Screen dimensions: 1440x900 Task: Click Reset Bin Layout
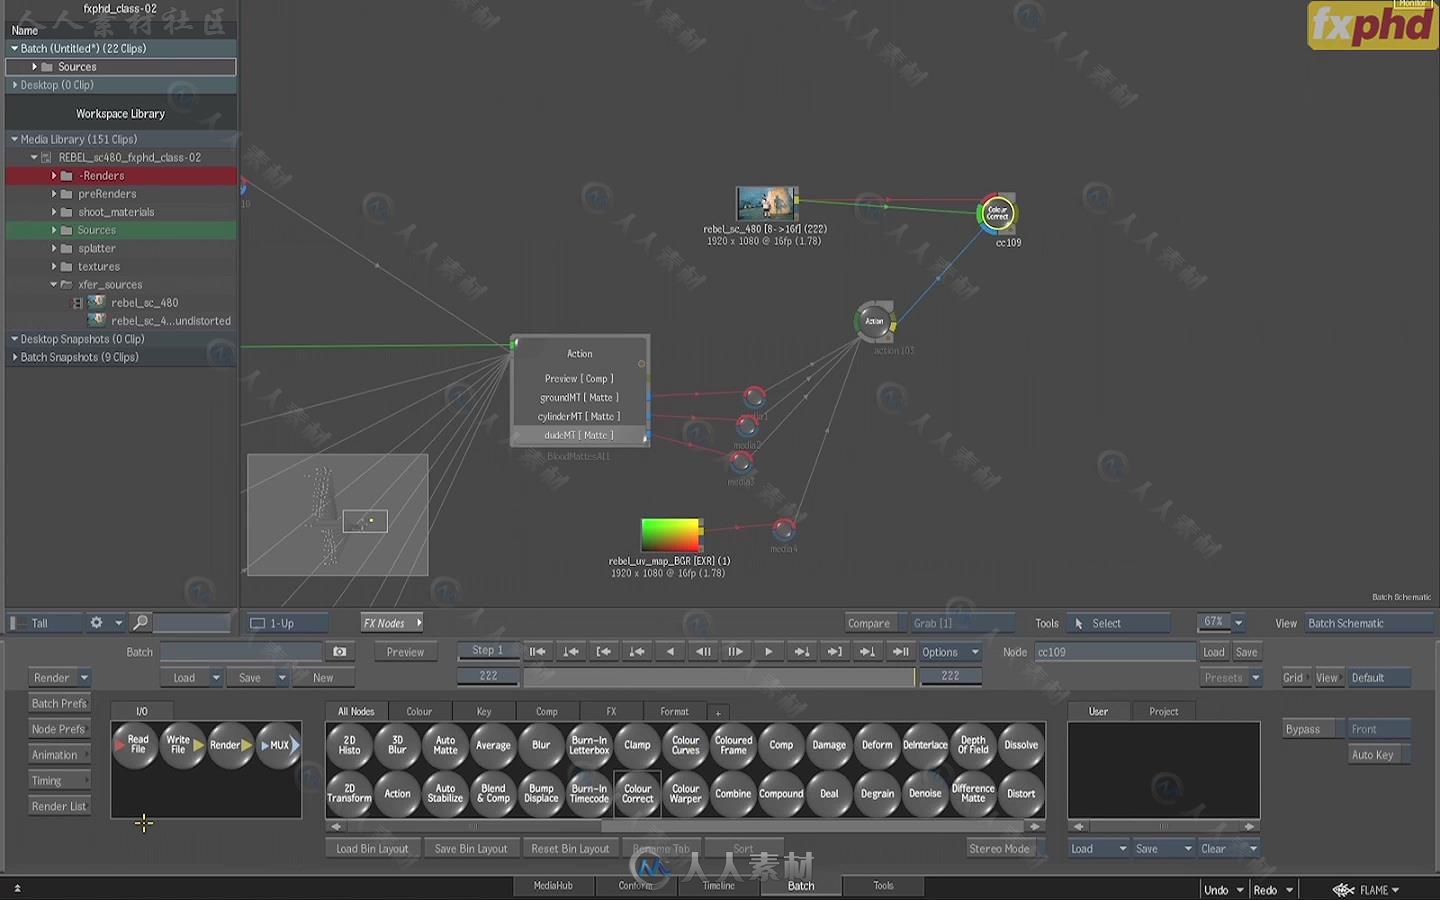tap(570, 849)
